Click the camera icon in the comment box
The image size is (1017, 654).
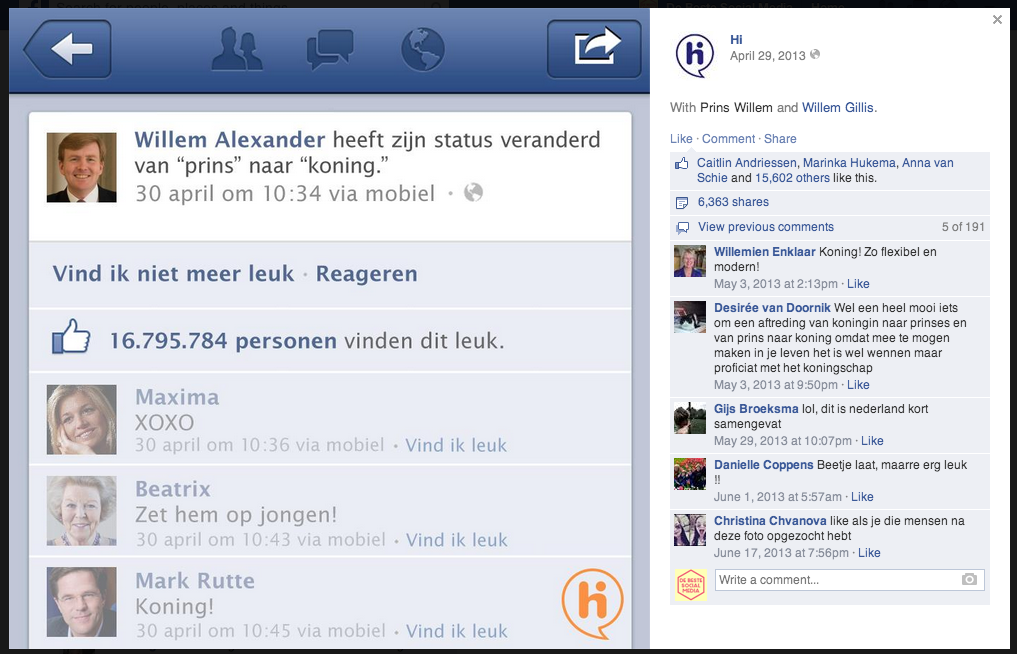pyautogui.click(x=968, y=580)
